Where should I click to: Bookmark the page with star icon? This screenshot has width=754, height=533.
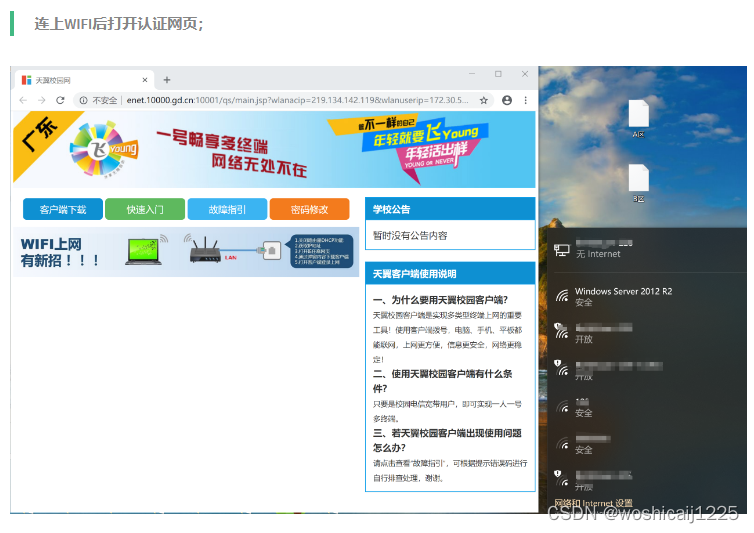pos(484,100)
